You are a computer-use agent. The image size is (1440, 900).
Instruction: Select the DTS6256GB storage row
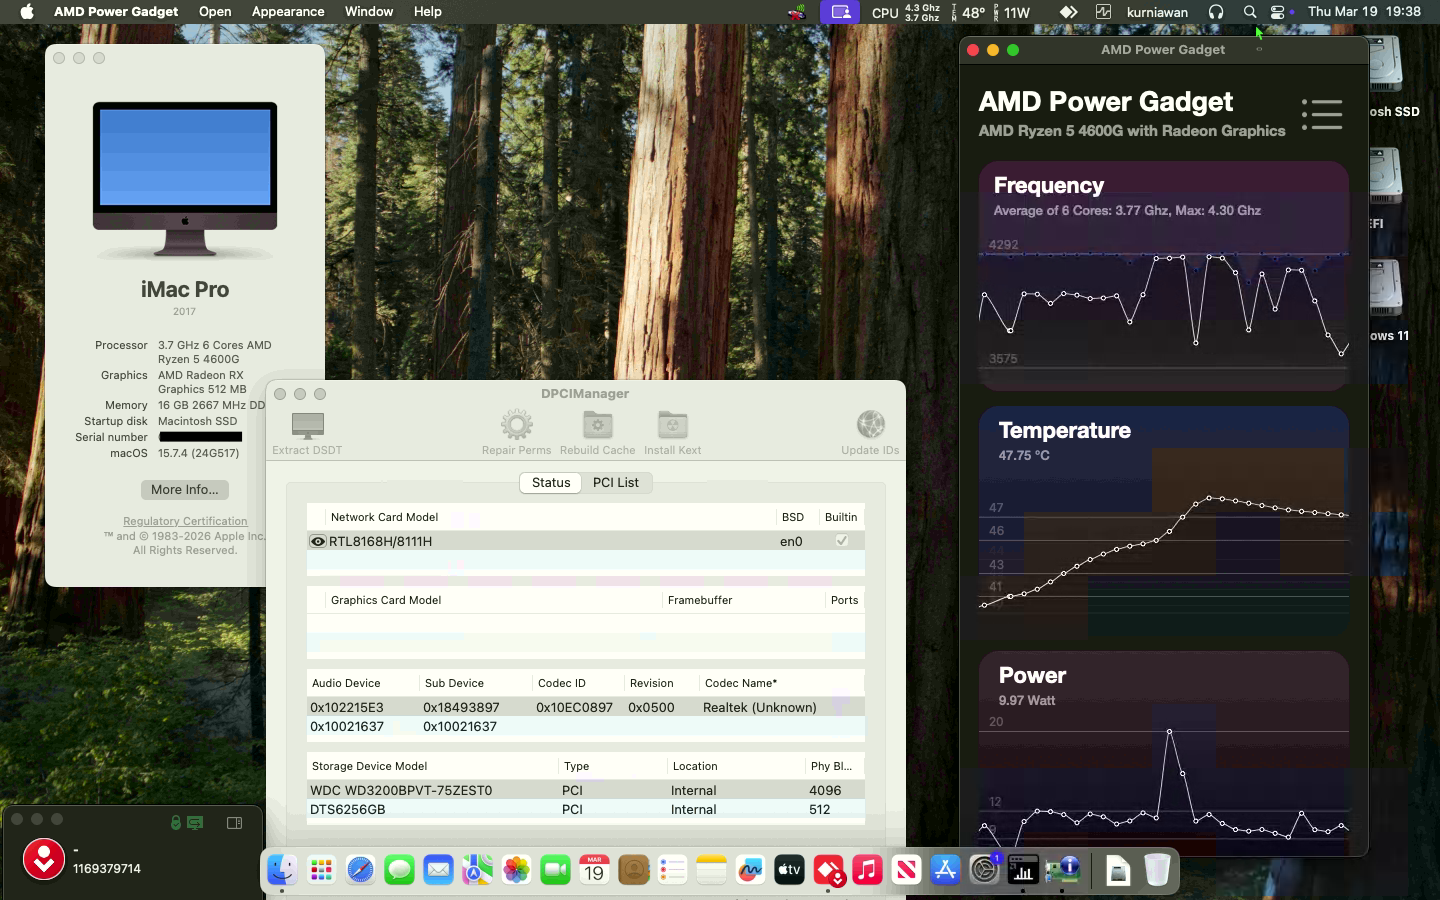pos(586,809)
